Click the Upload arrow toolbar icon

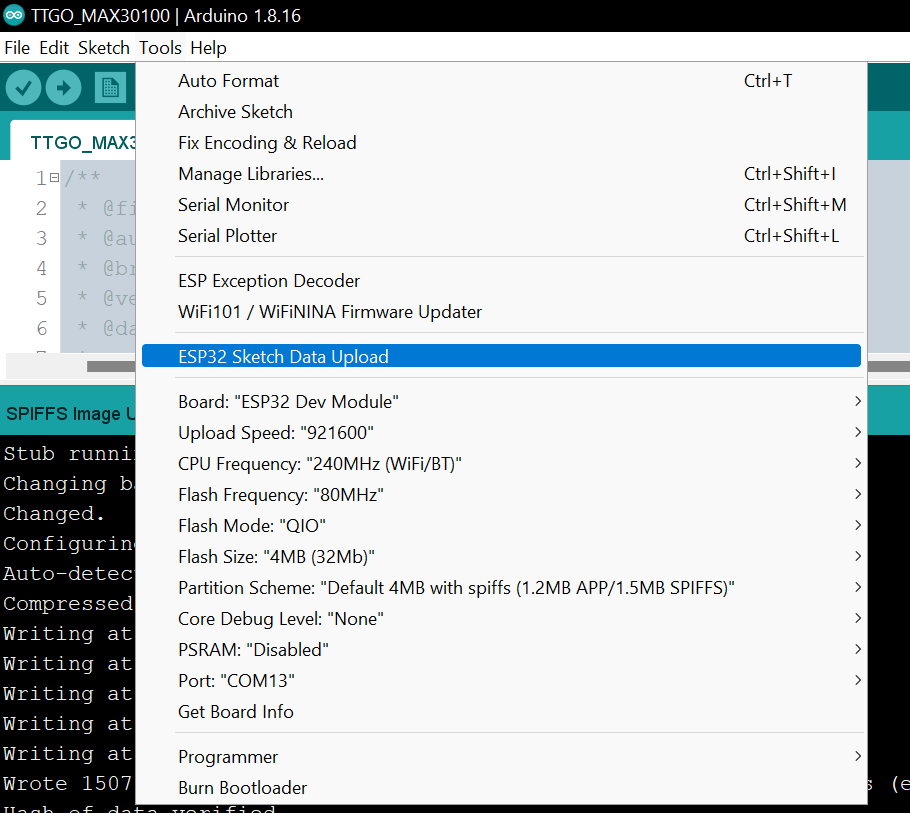pyautogui.click(x=64, y=88)
